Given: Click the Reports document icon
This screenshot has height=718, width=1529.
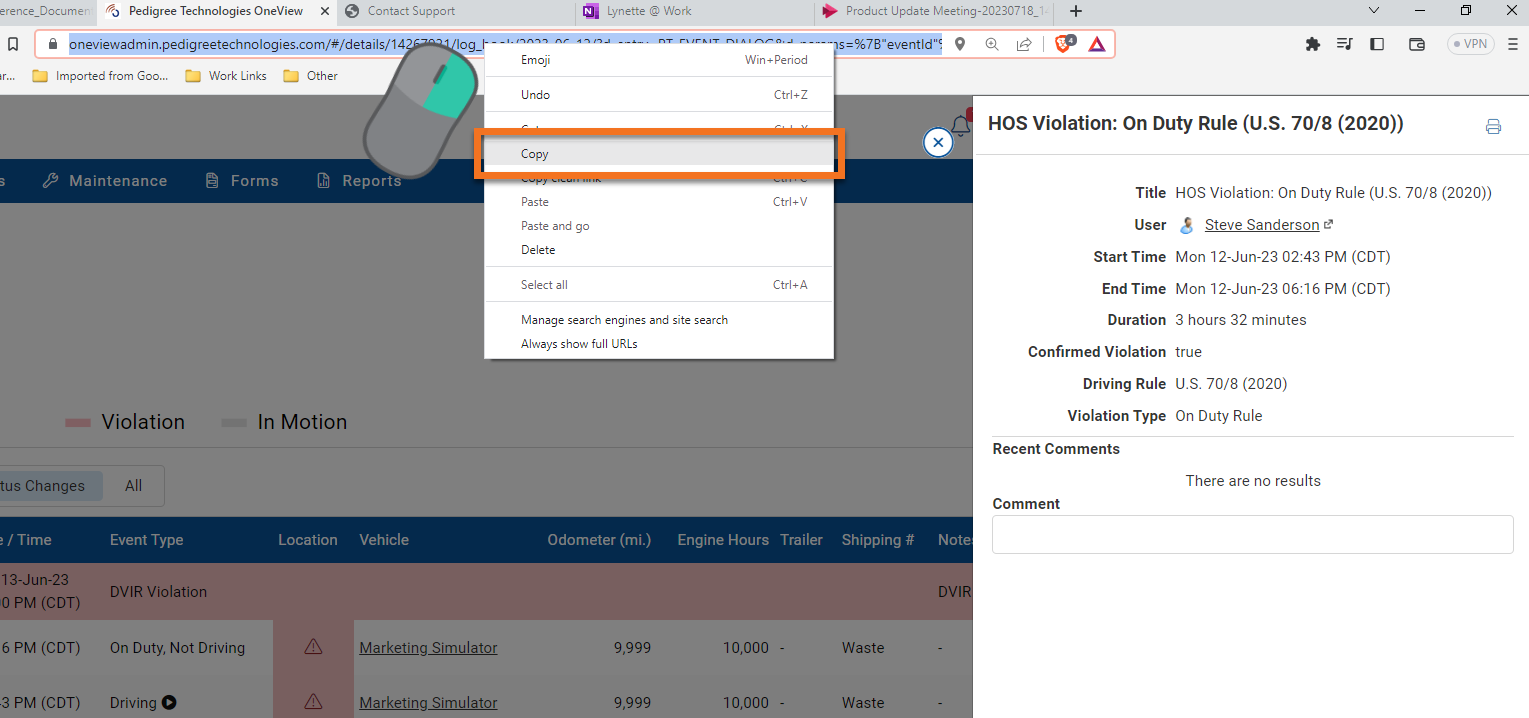Looking at the screenshot, I should (323, 181).
